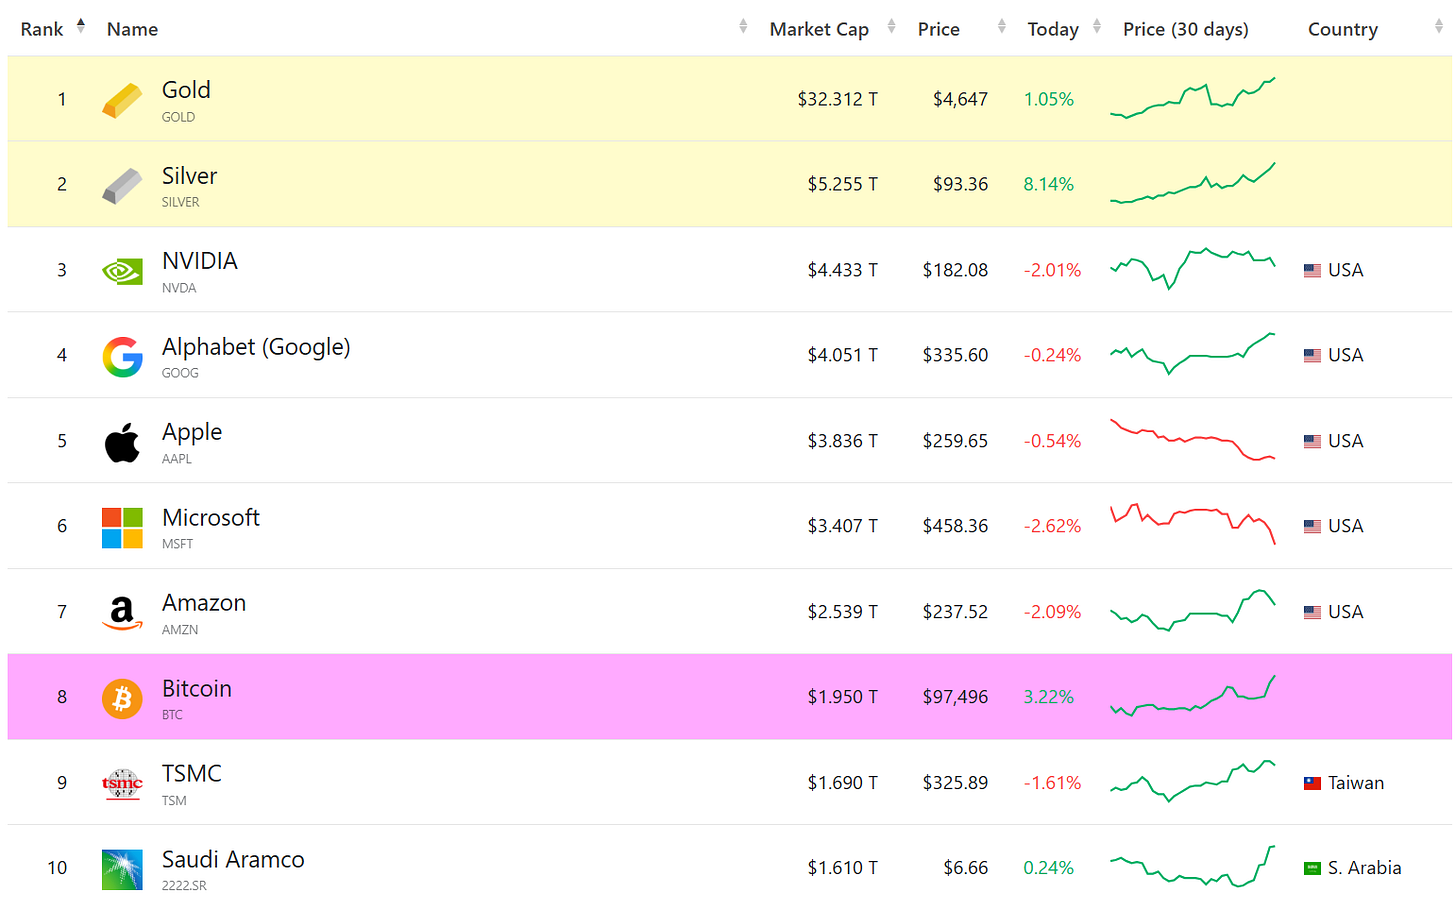Viewport: 1456px width, 906px height.
Task: Click the Bitcoin logo icon
Action: click(122, 699)
